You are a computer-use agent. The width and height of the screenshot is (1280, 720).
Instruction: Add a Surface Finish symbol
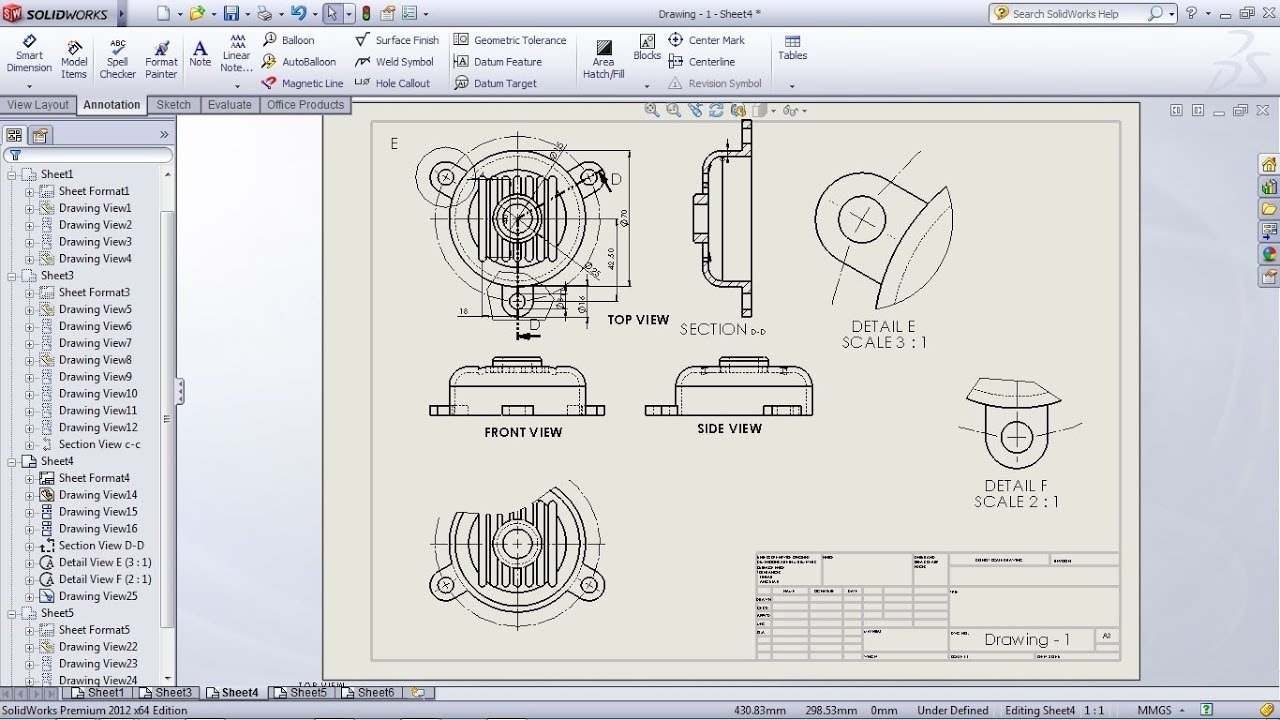coord(396,40)
